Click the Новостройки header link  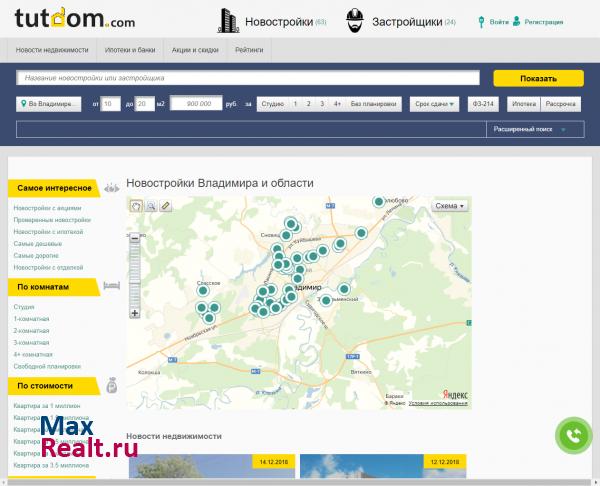tap(279, 22)
